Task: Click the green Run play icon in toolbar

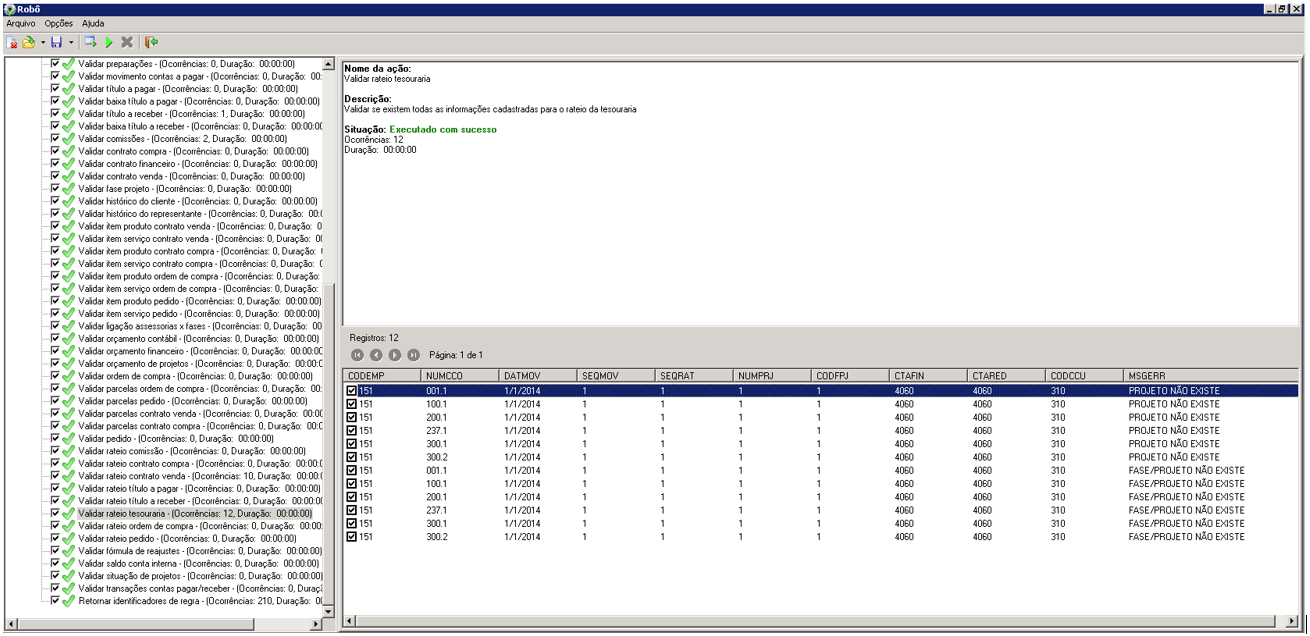Action: pos(108,42)
